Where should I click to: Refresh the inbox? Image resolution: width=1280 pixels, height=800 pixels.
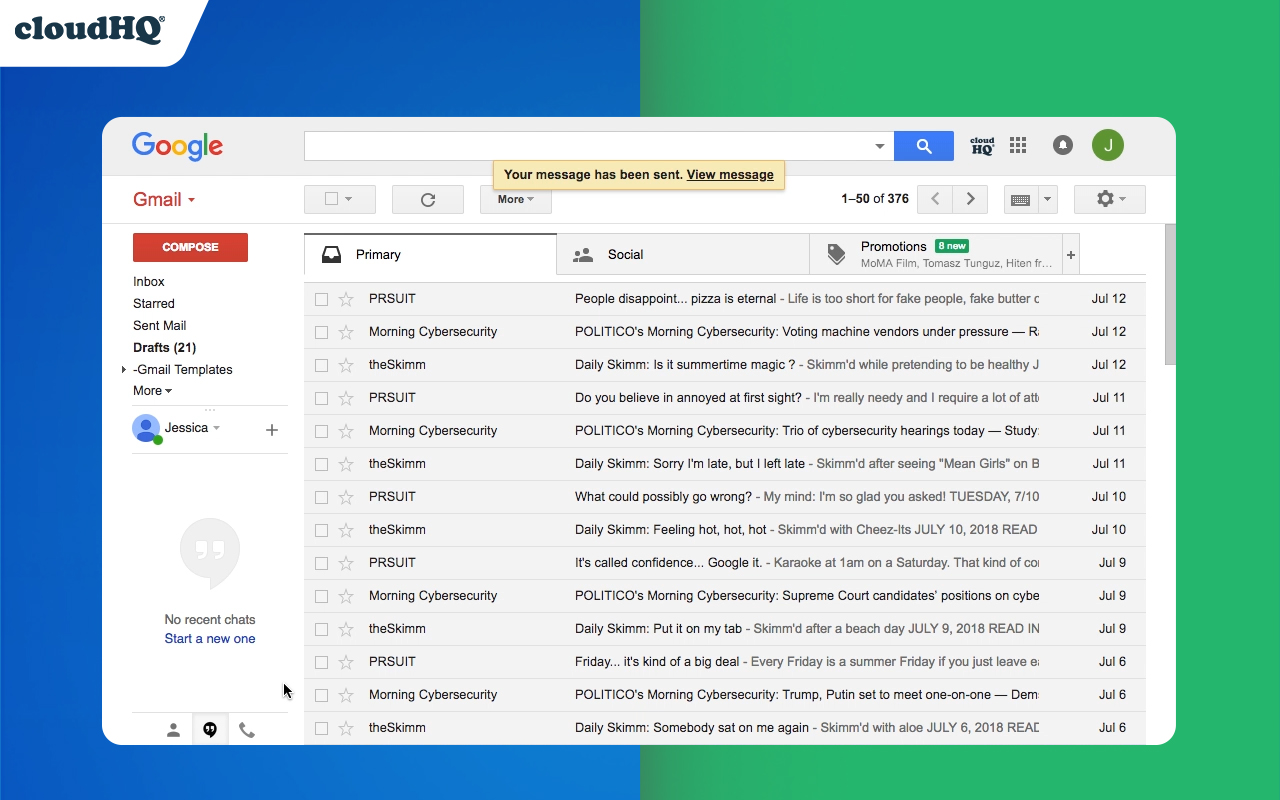(x=428, y=199)
